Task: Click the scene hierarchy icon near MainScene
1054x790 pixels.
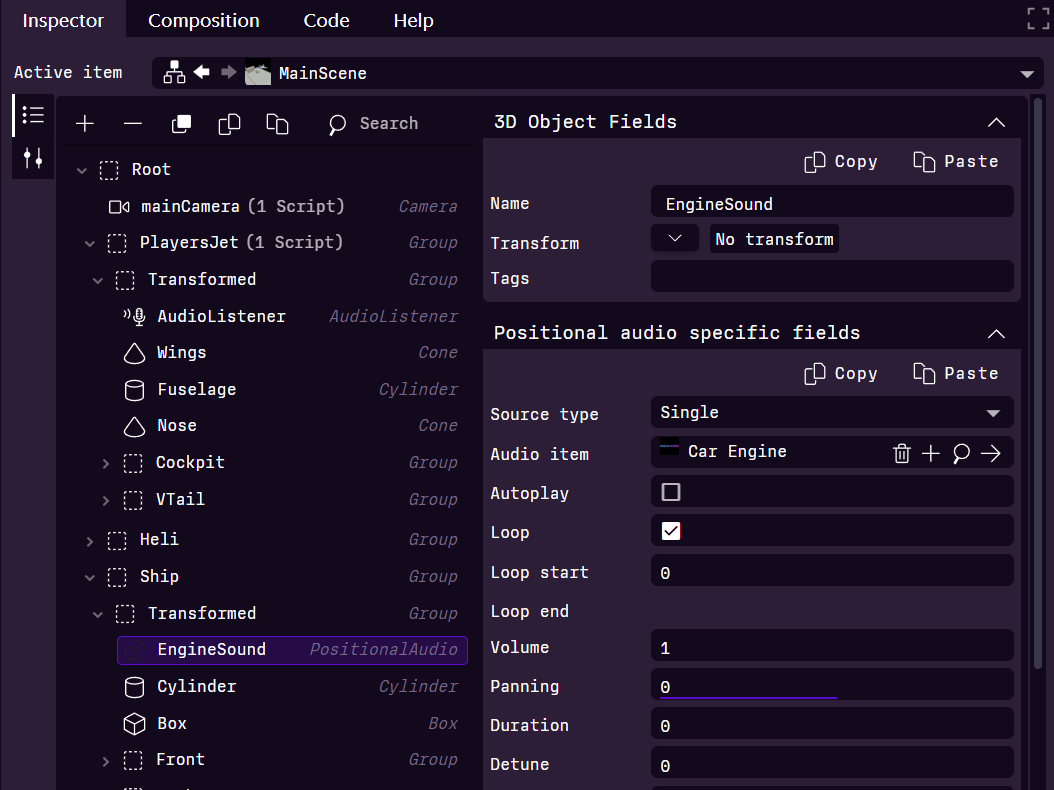Action: click(x=173, y=72)
